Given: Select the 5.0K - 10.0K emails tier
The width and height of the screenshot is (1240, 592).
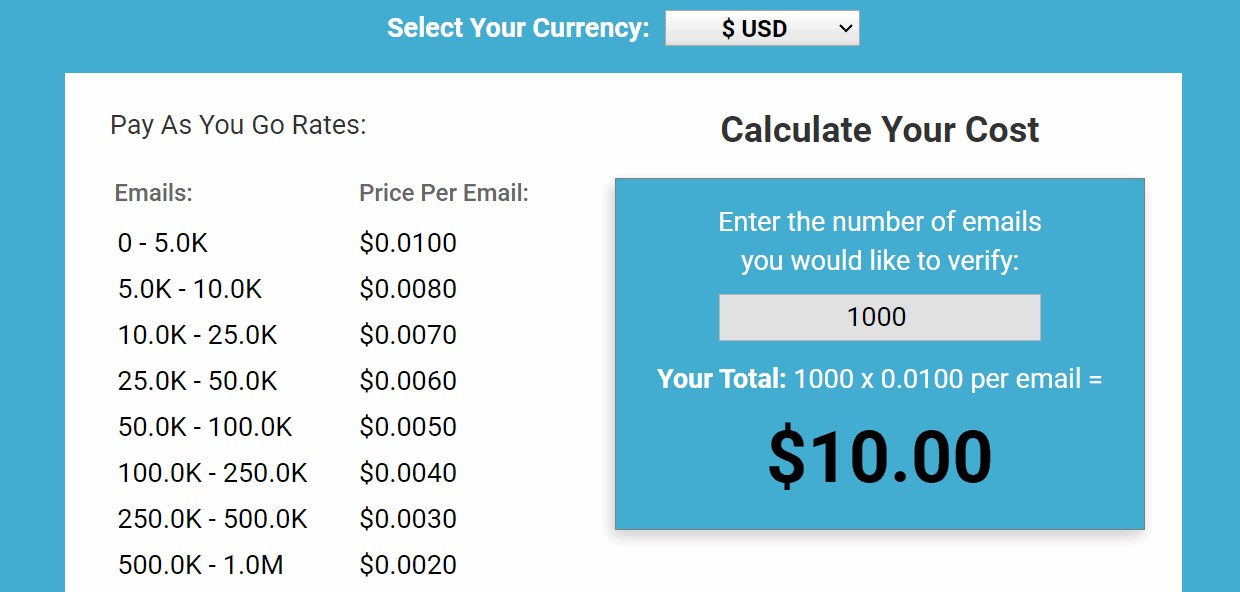Looking at the screenshot, I should (190, 289).
